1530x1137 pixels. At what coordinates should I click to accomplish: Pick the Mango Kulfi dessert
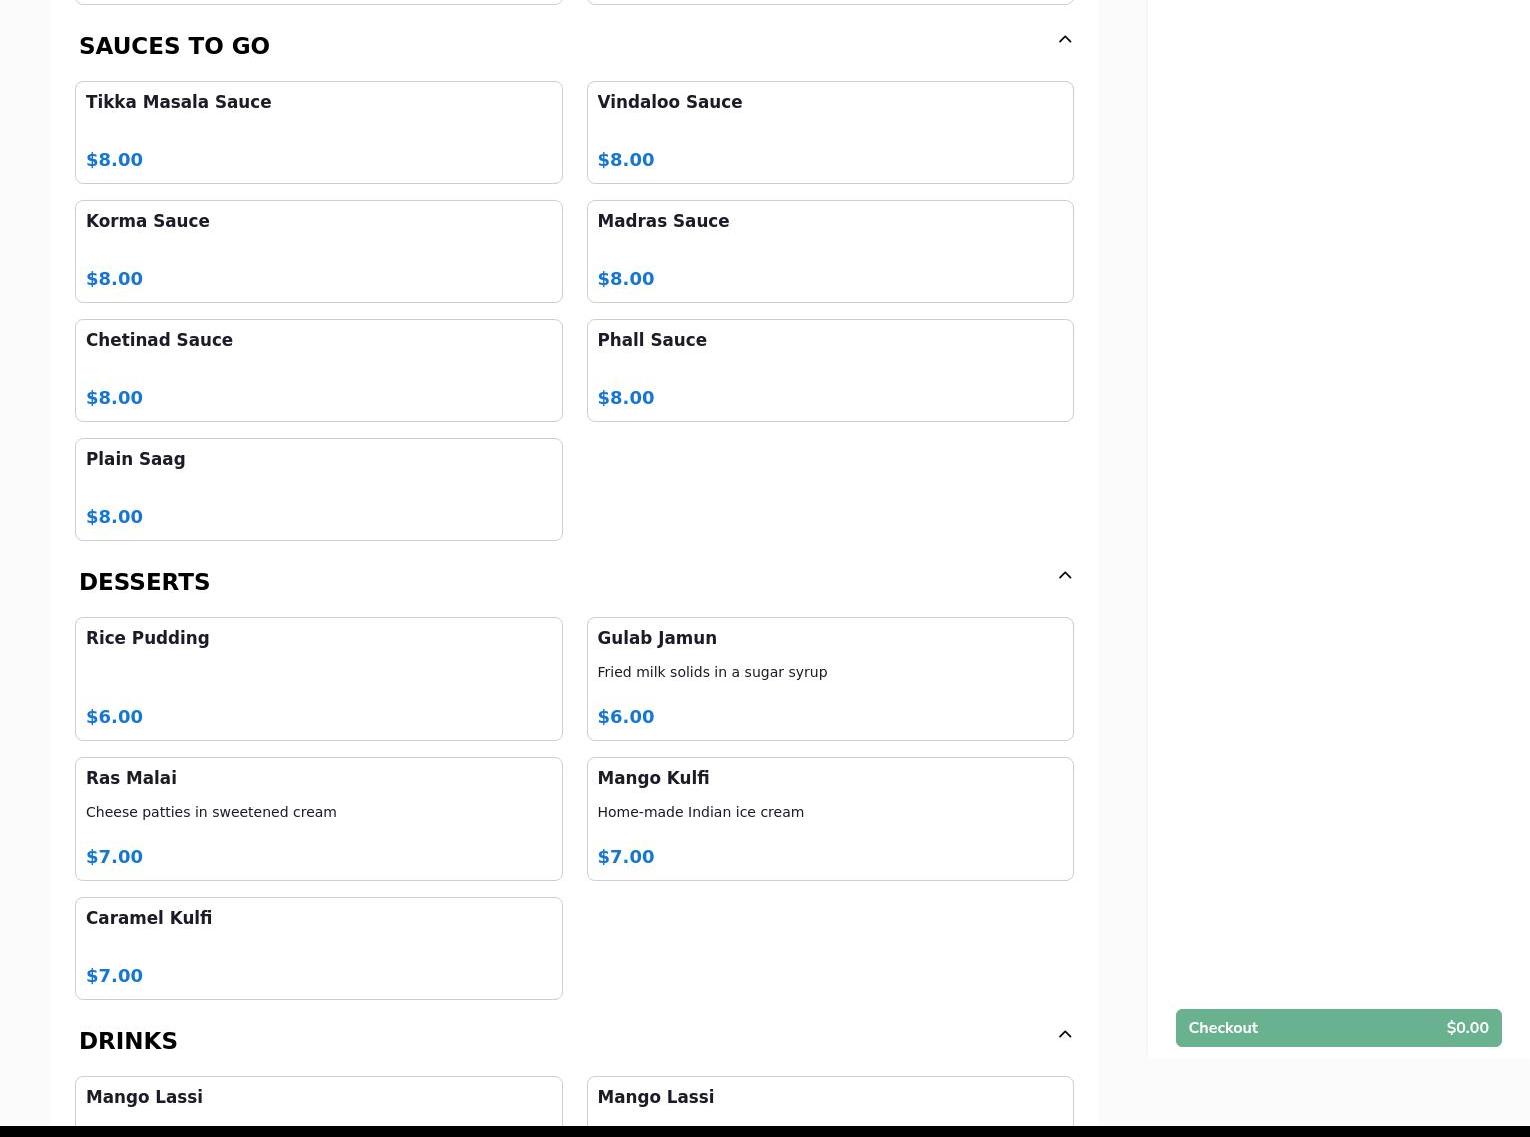829,818
